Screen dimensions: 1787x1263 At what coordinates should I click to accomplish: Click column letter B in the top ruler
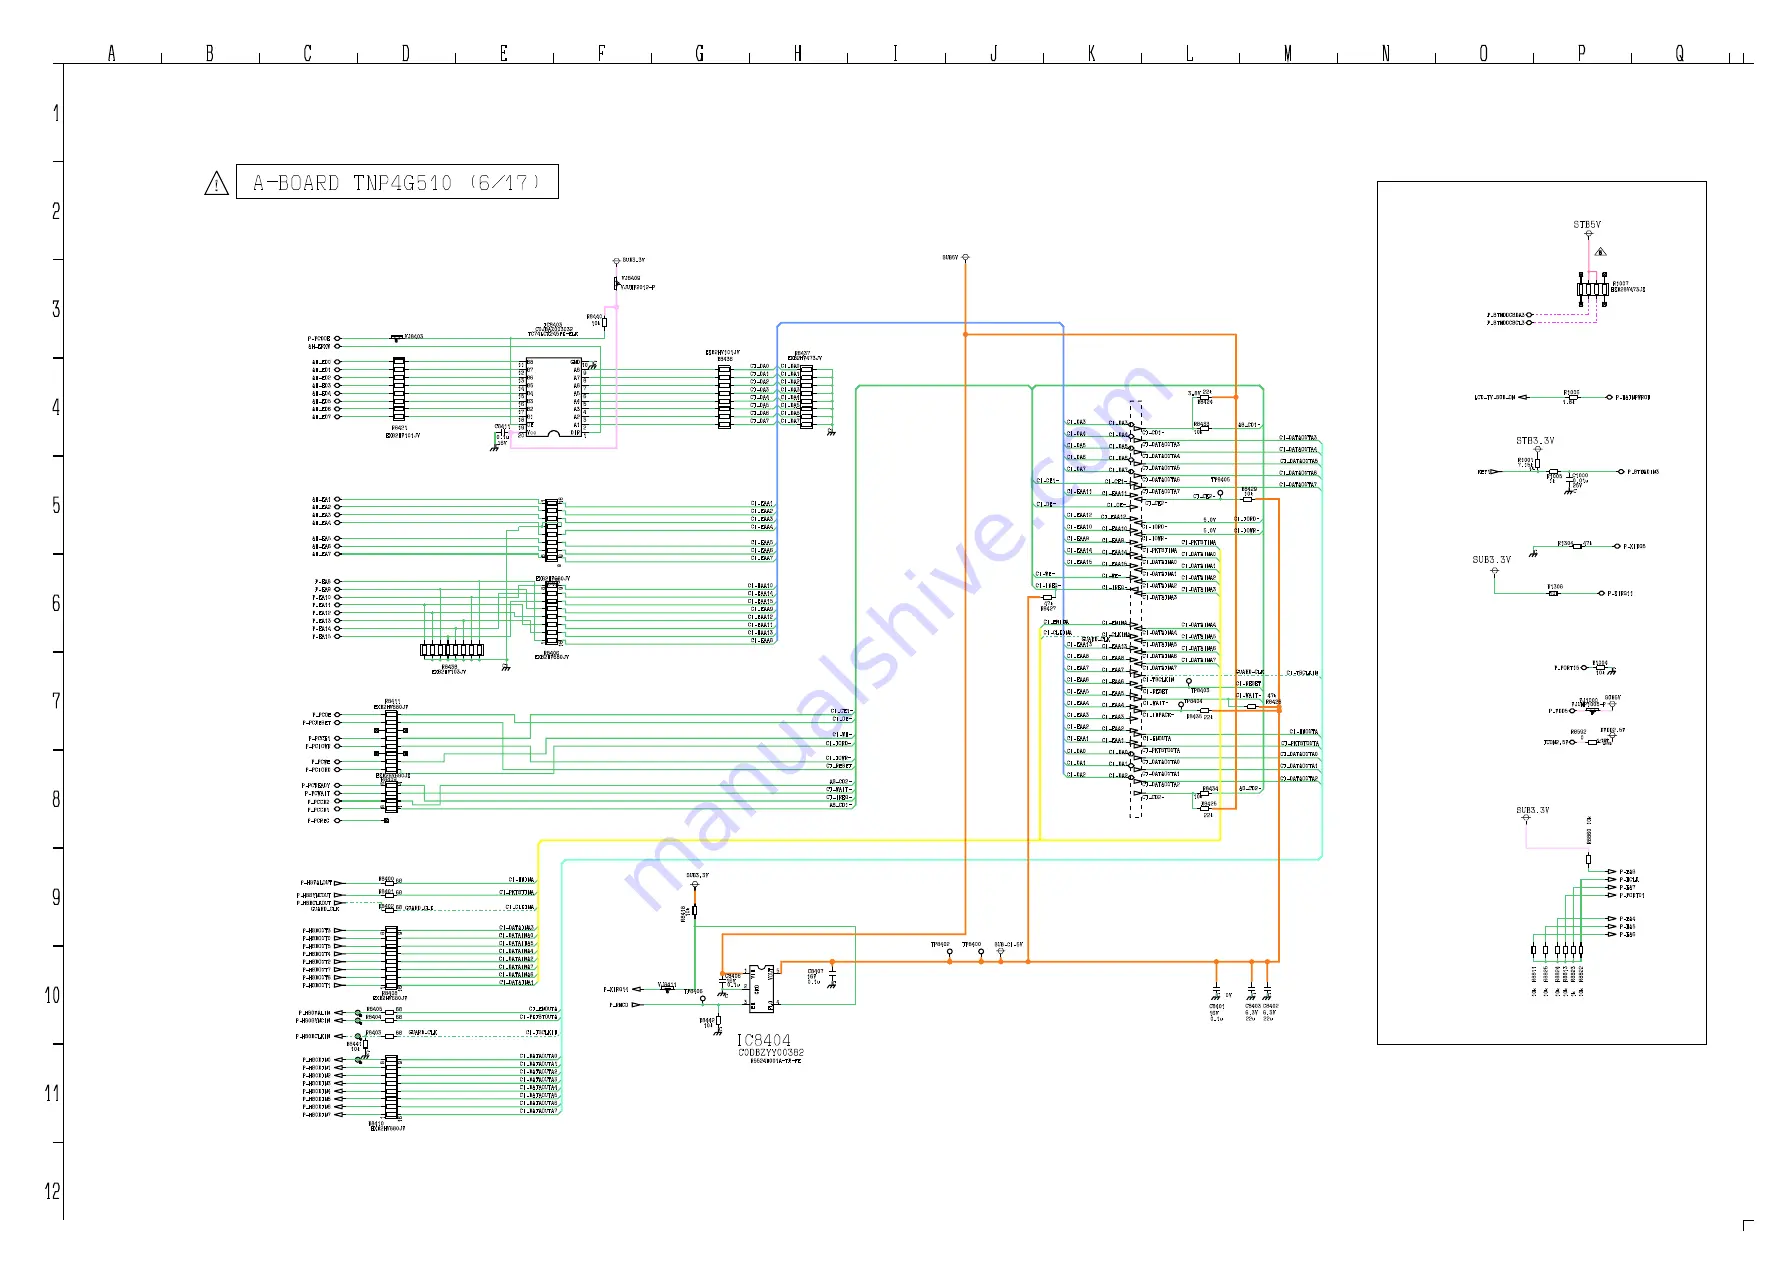coord(209,54)
